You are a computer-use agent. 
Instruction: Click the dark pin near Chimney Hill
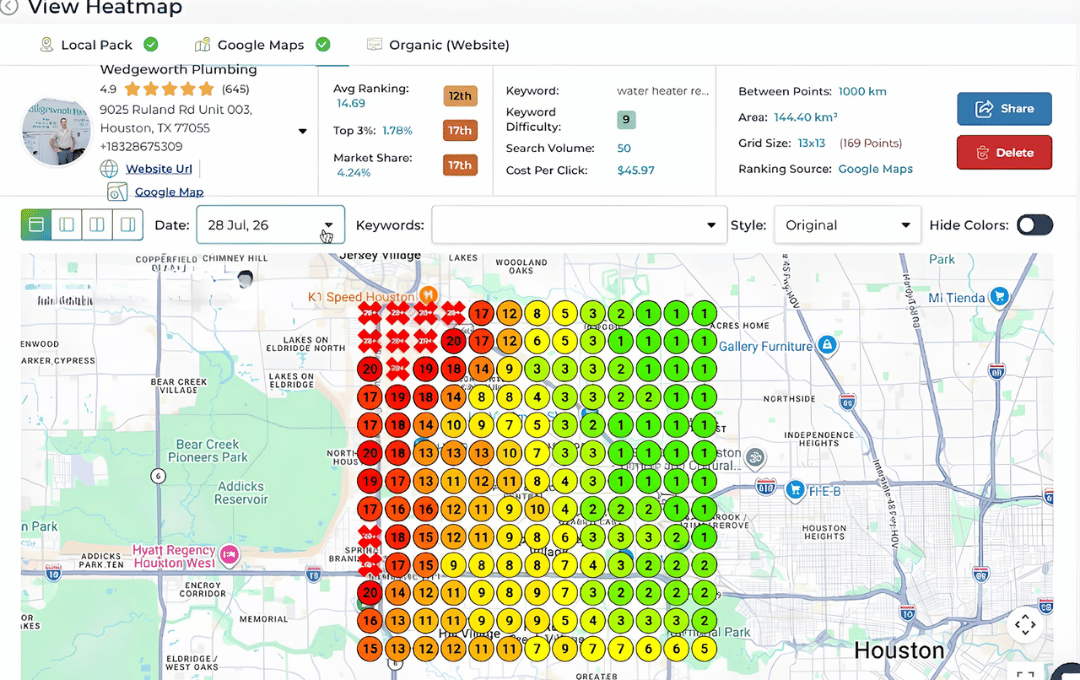(245, 279)
